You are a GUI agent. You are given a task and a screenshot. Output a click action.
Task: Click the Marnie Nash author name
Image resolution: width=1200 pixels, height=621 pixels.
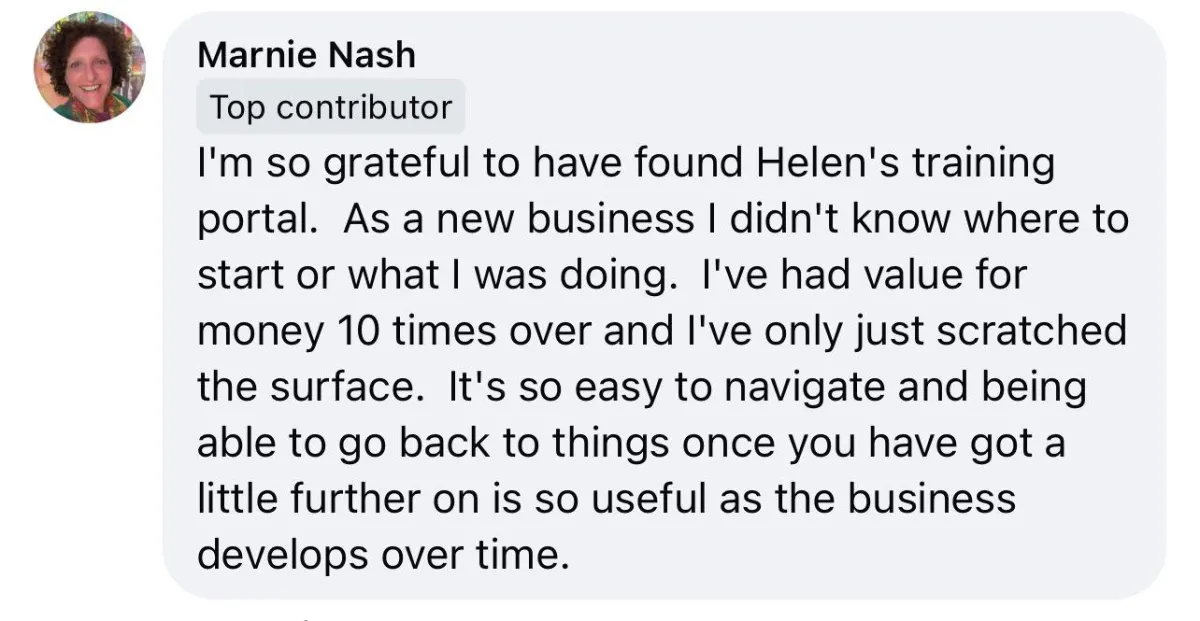coord(306,55)
